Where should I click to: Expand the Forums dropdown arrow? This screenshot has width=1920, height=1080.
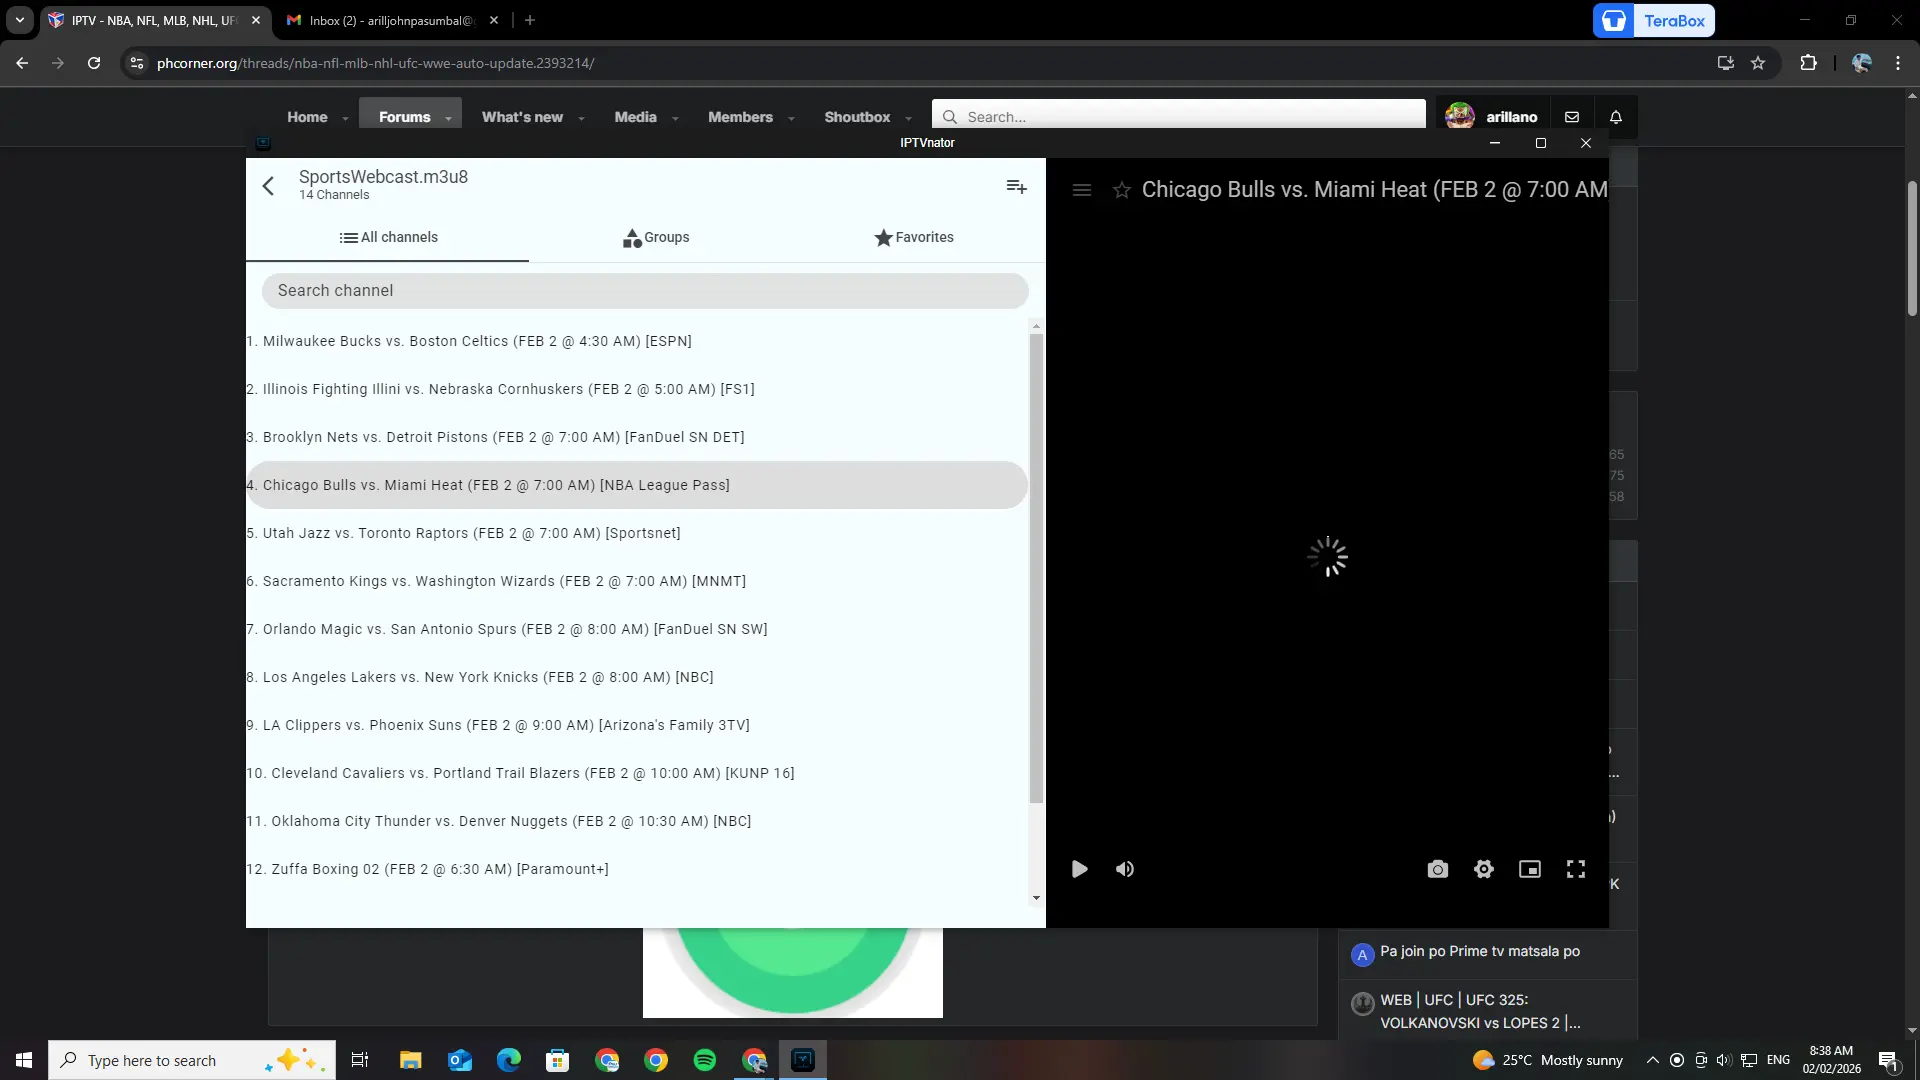(449, 118)
